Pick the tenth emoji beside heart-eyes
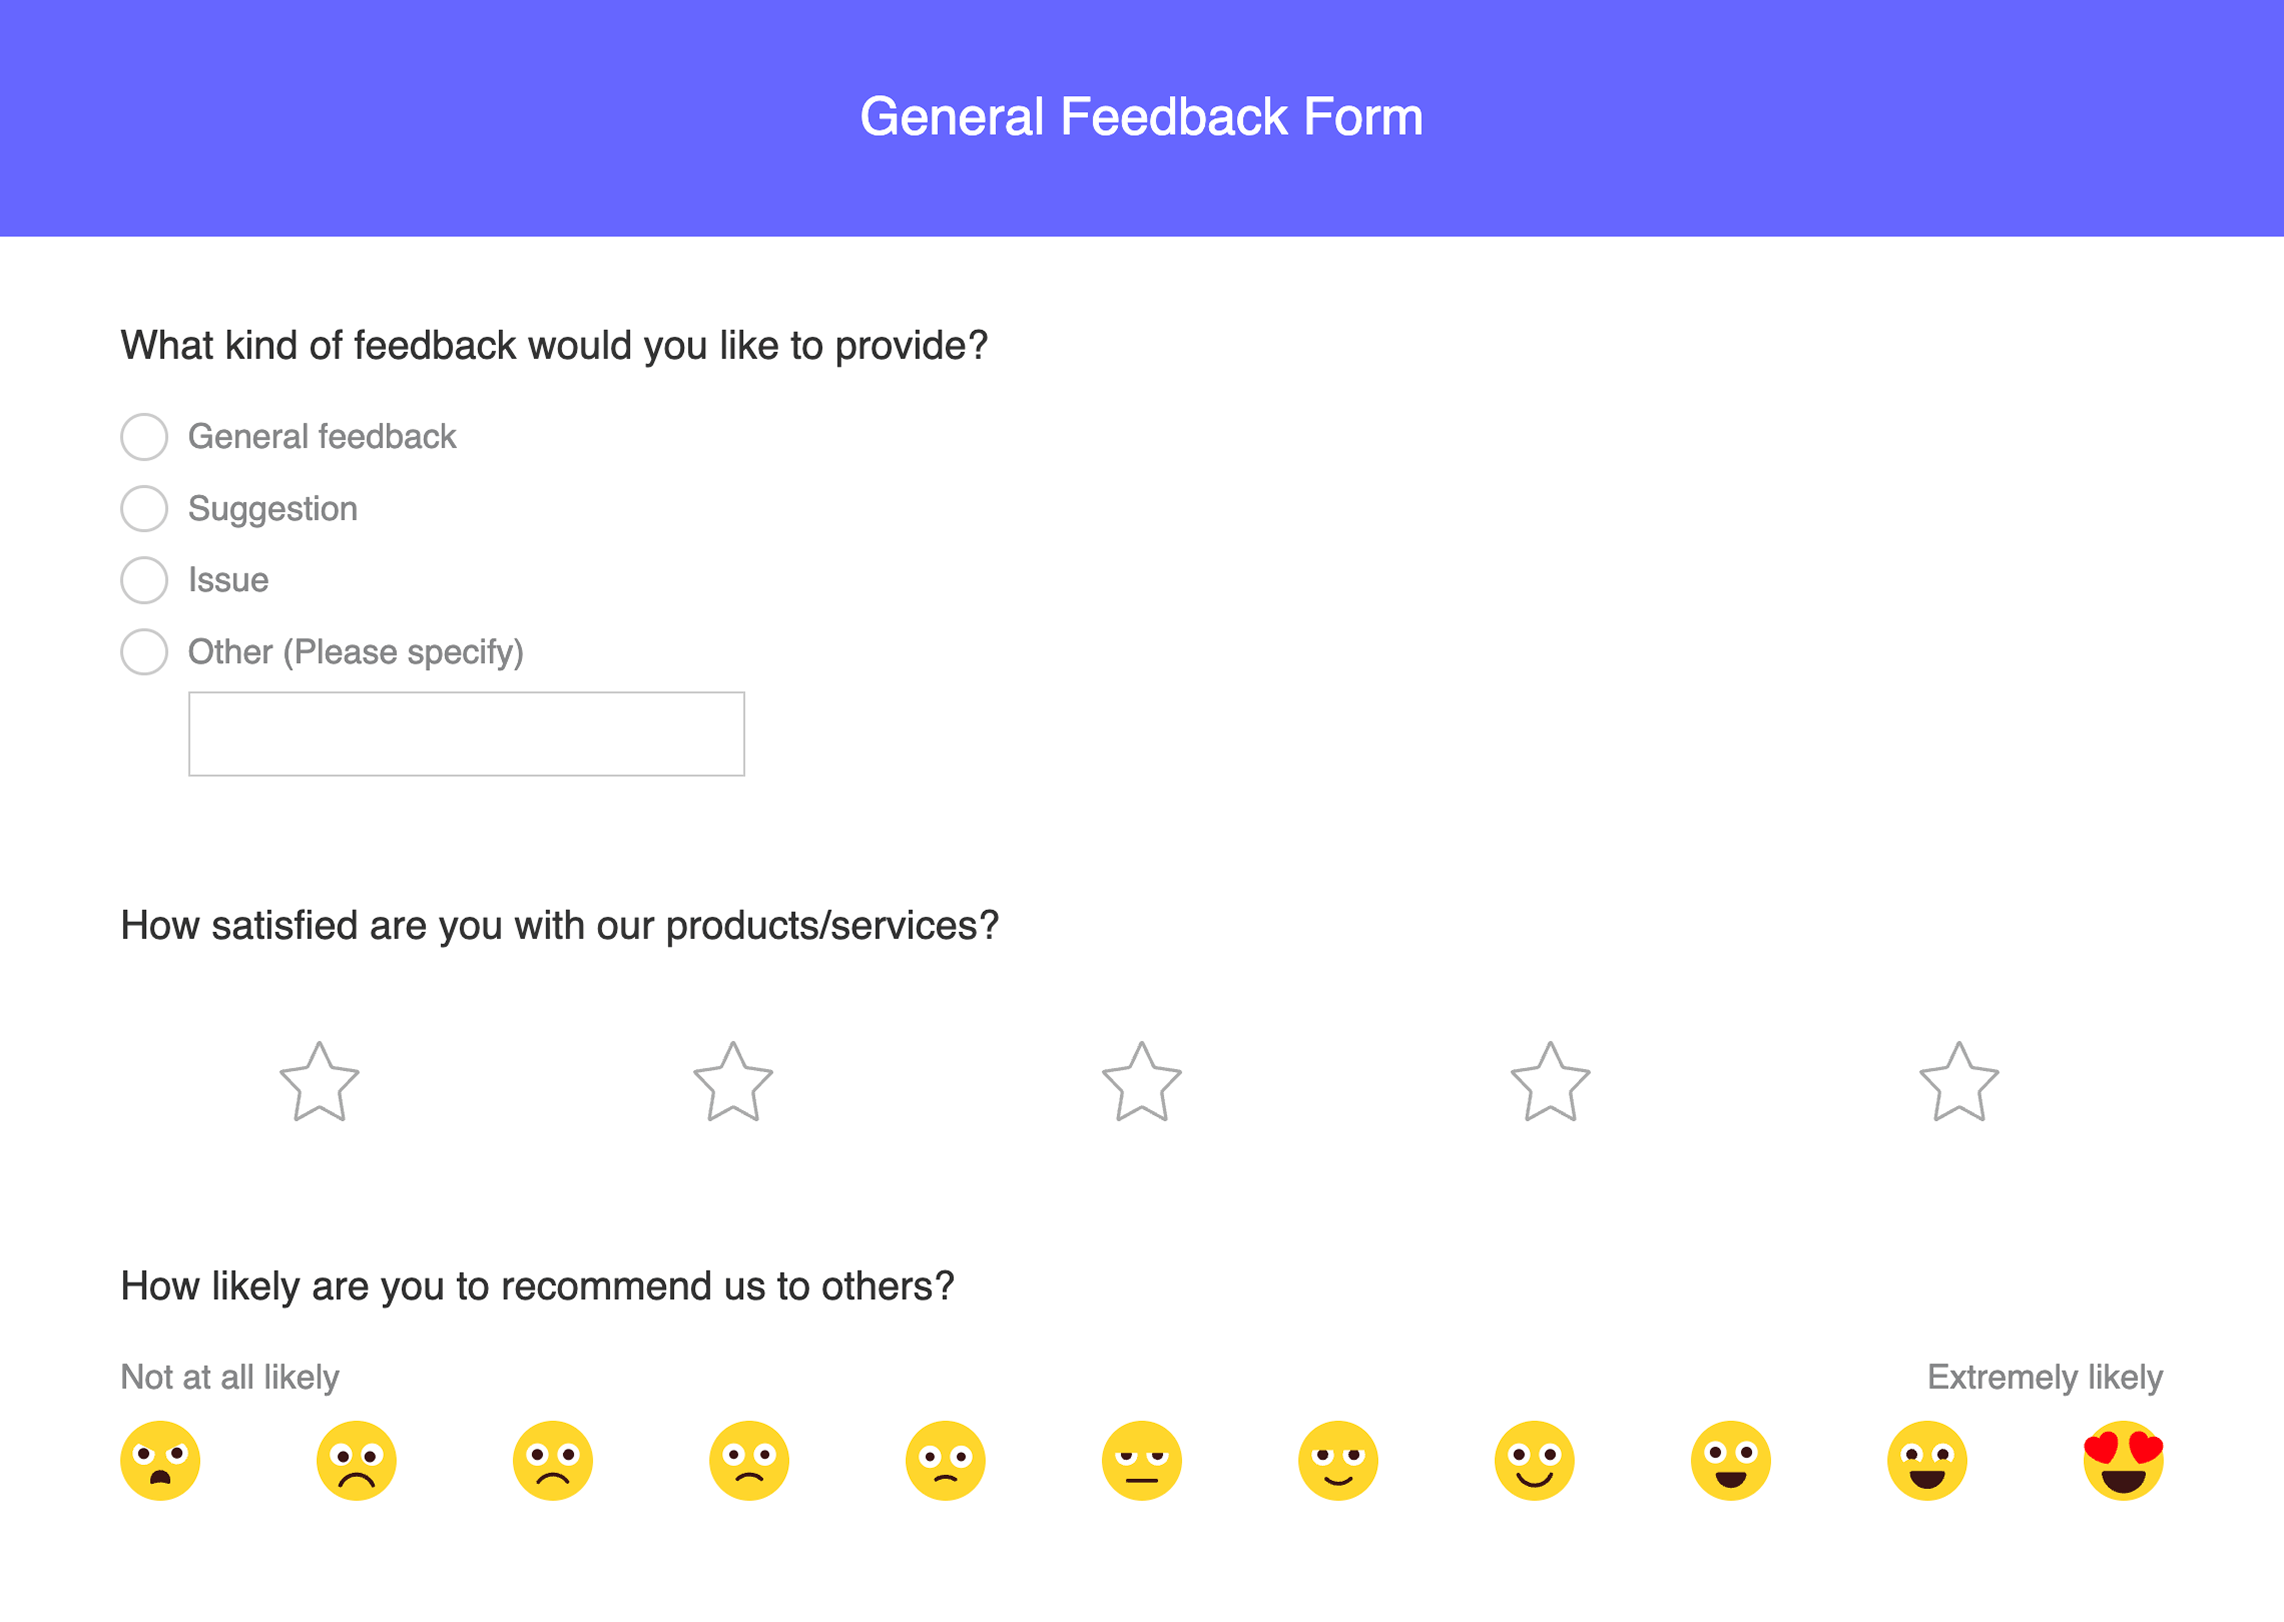 1926,1460
